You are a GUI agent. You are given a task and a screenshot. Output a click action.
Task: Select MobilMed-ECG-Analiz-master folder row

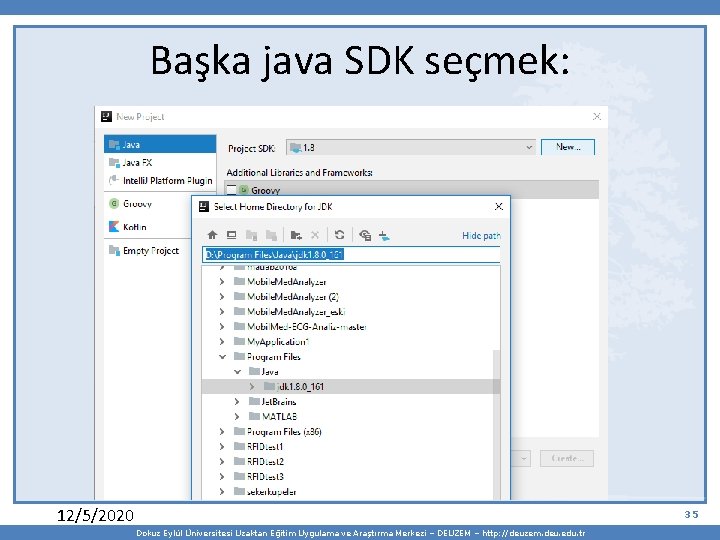pyautogui.click(x=351, y=326)
